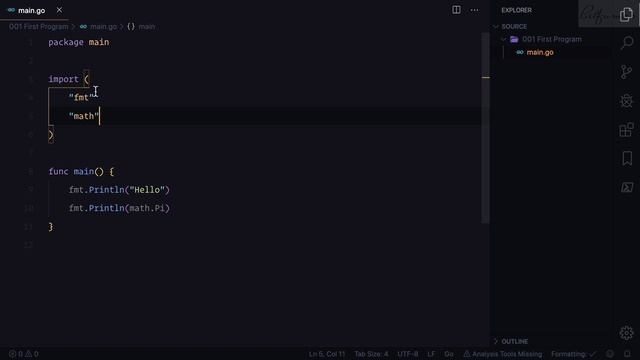
Task: Change Tab Size: 4 setting
Action: pyautogui.click(x=371, y=354)
